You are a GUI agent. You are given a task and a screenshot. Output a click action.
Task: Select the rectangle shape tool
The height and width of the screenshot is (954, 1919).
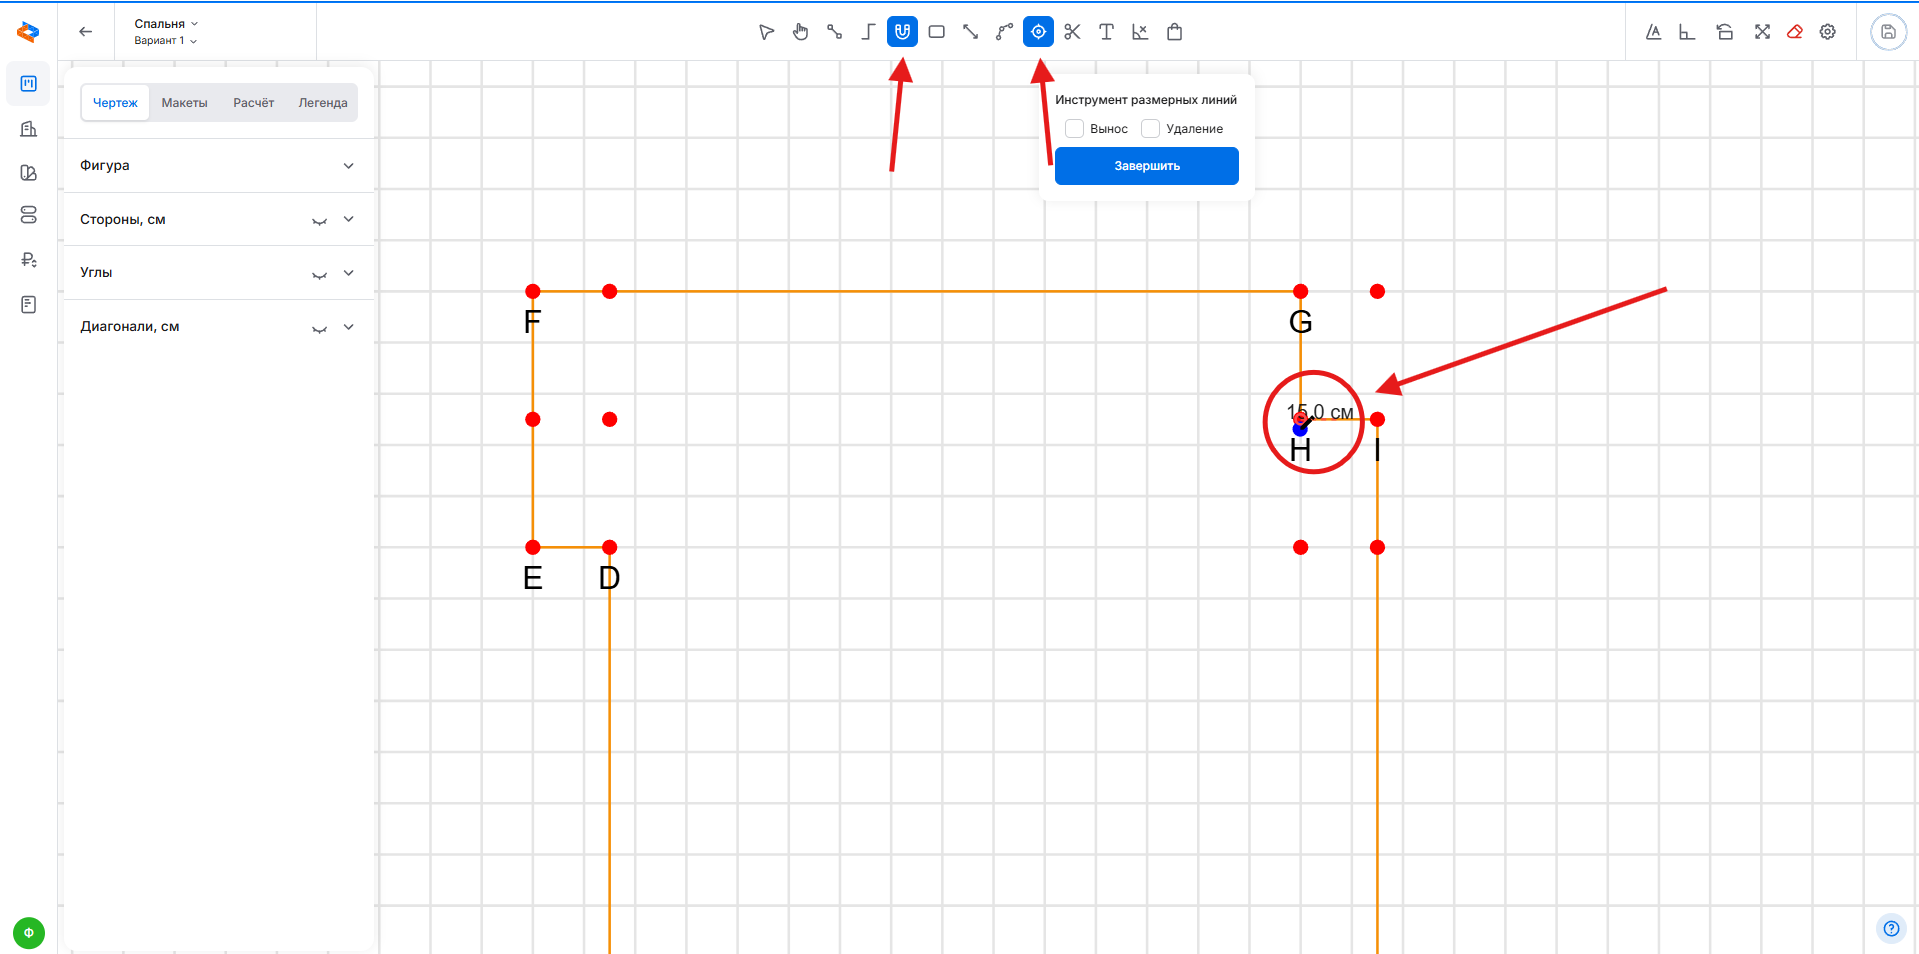(936, 32)
